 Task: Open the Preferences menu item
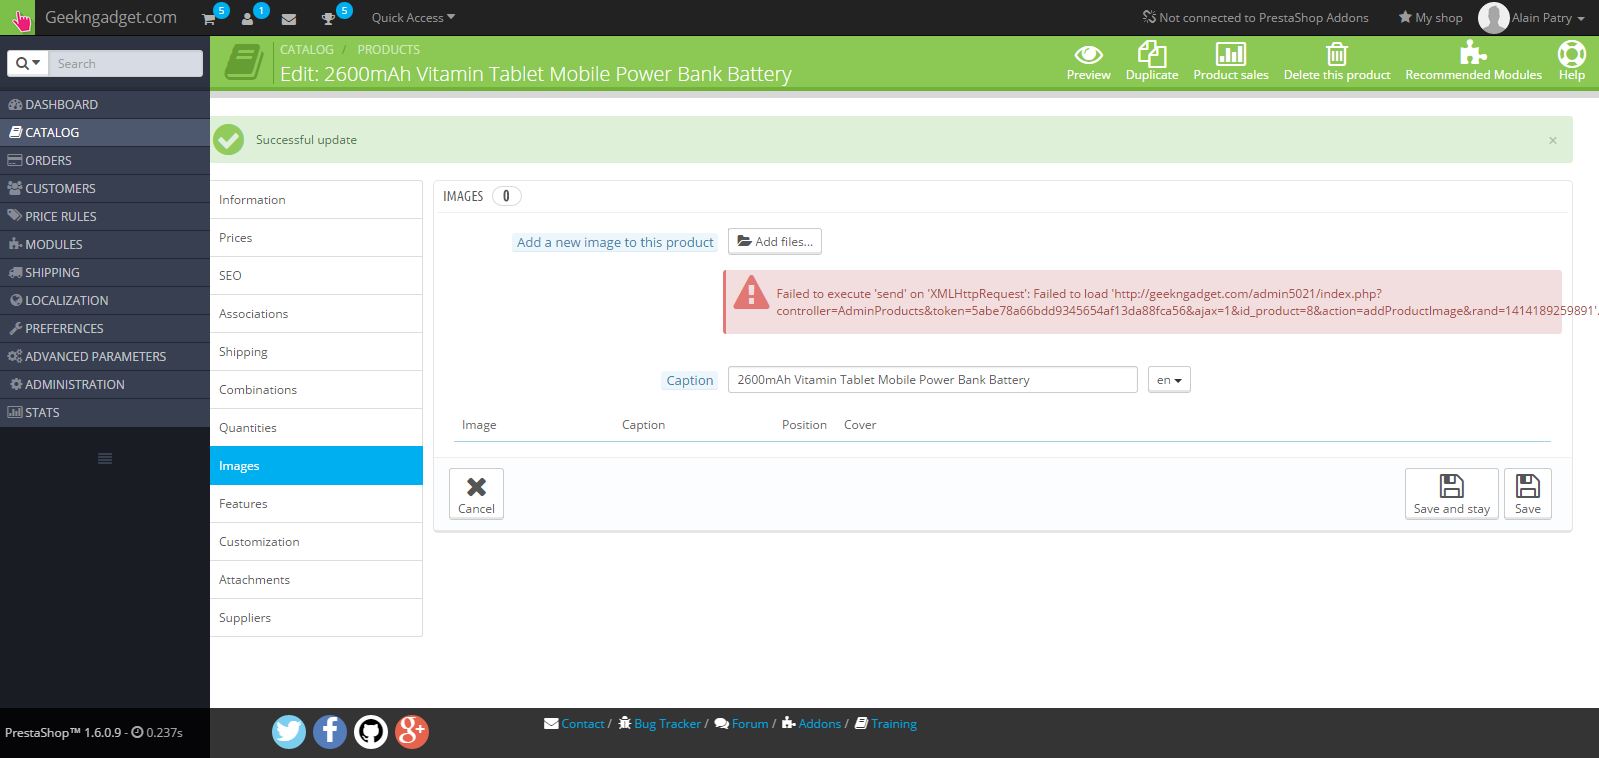(x=105, y=328)
